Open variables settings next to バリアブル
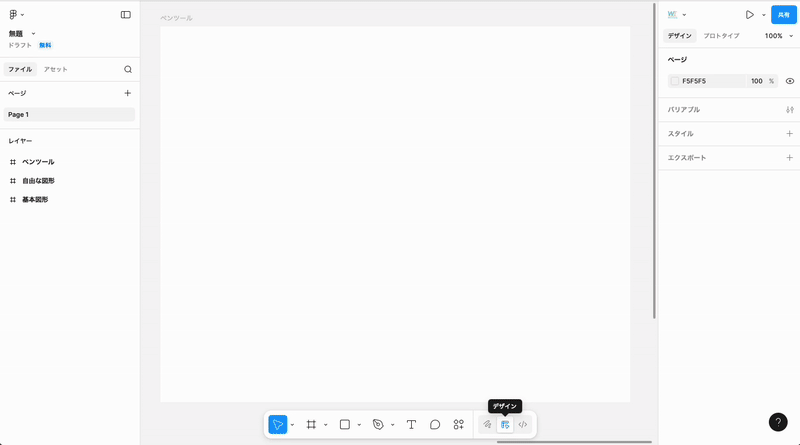This screenshot has height=445, width=800. pos(789,110)
